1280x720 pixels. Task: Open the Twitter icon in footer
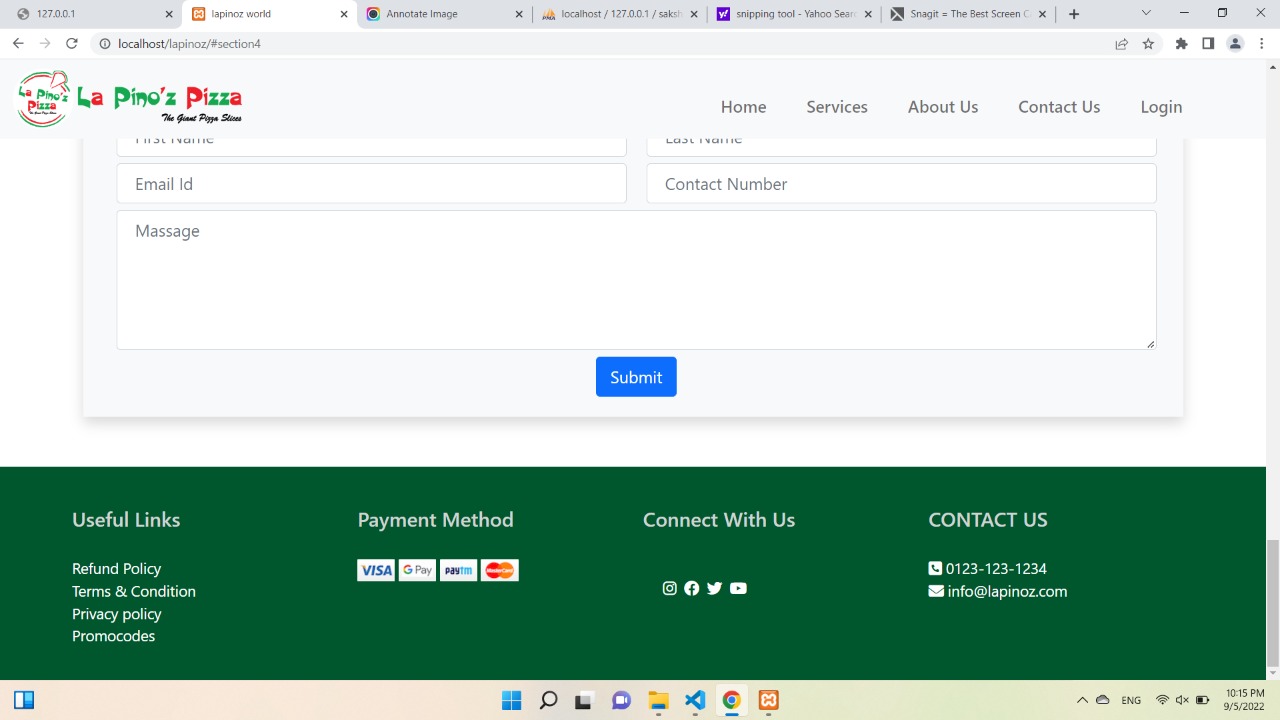(714, 588)
